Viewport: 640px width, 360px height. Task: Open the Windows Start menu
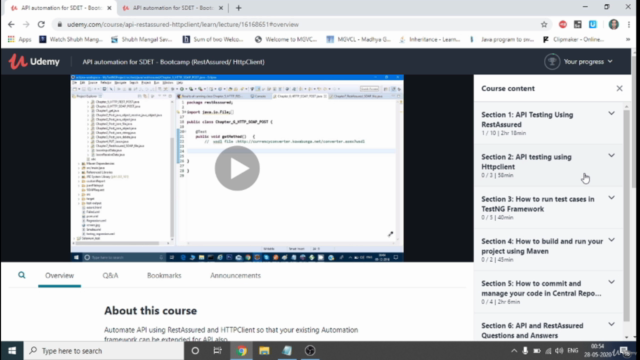12,351
